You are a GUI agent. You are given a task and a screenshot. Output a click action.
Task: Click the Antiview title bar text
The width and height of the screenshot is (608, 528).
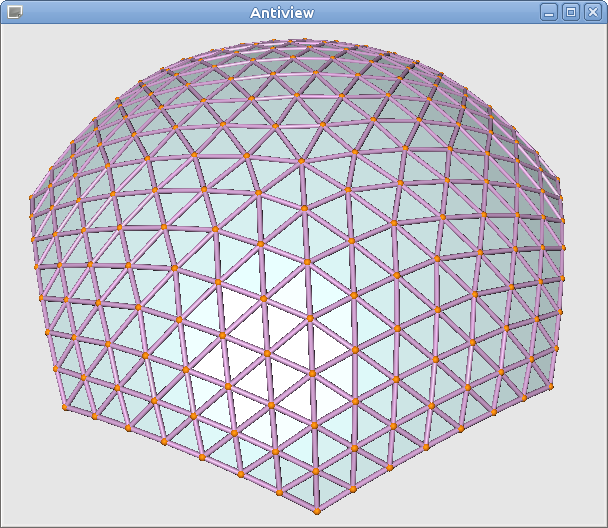click(x=280, y=12)
